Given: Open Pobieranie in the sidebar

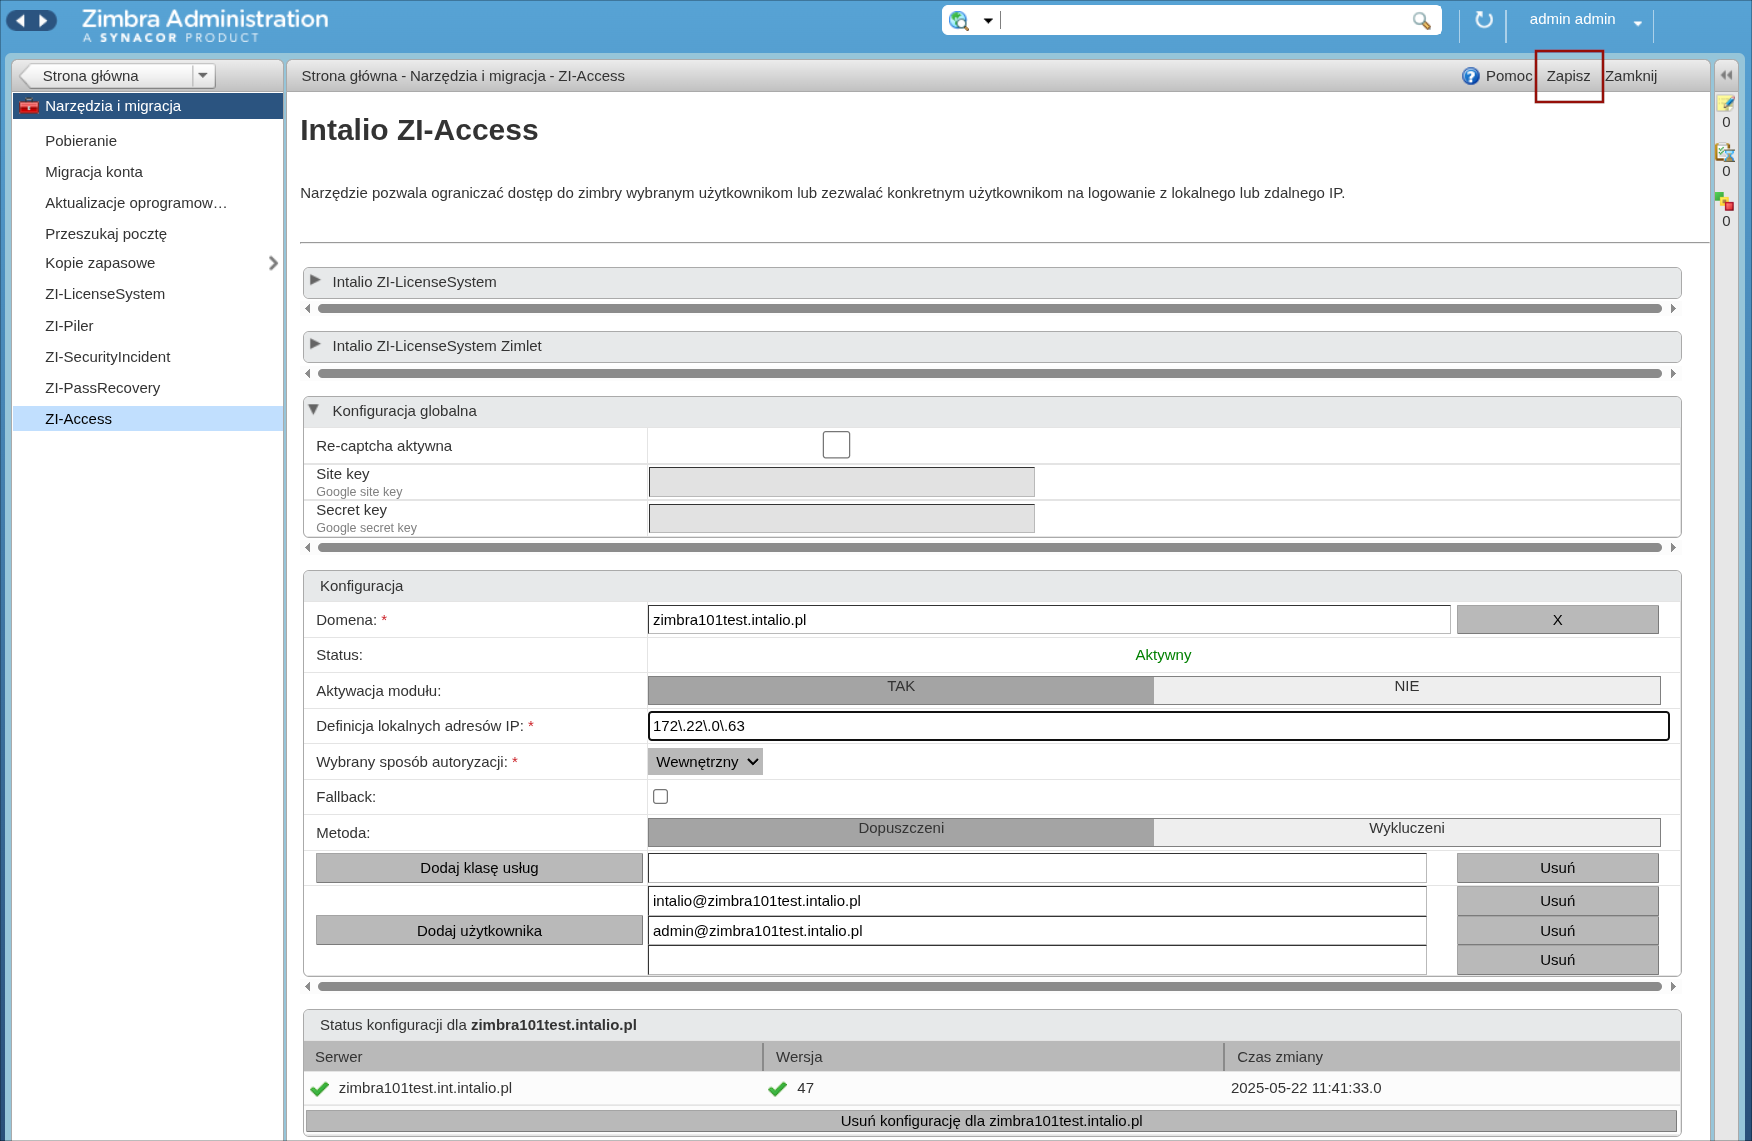Looking at the screenshot, I should pyautogui.click(x=81, y=141).
